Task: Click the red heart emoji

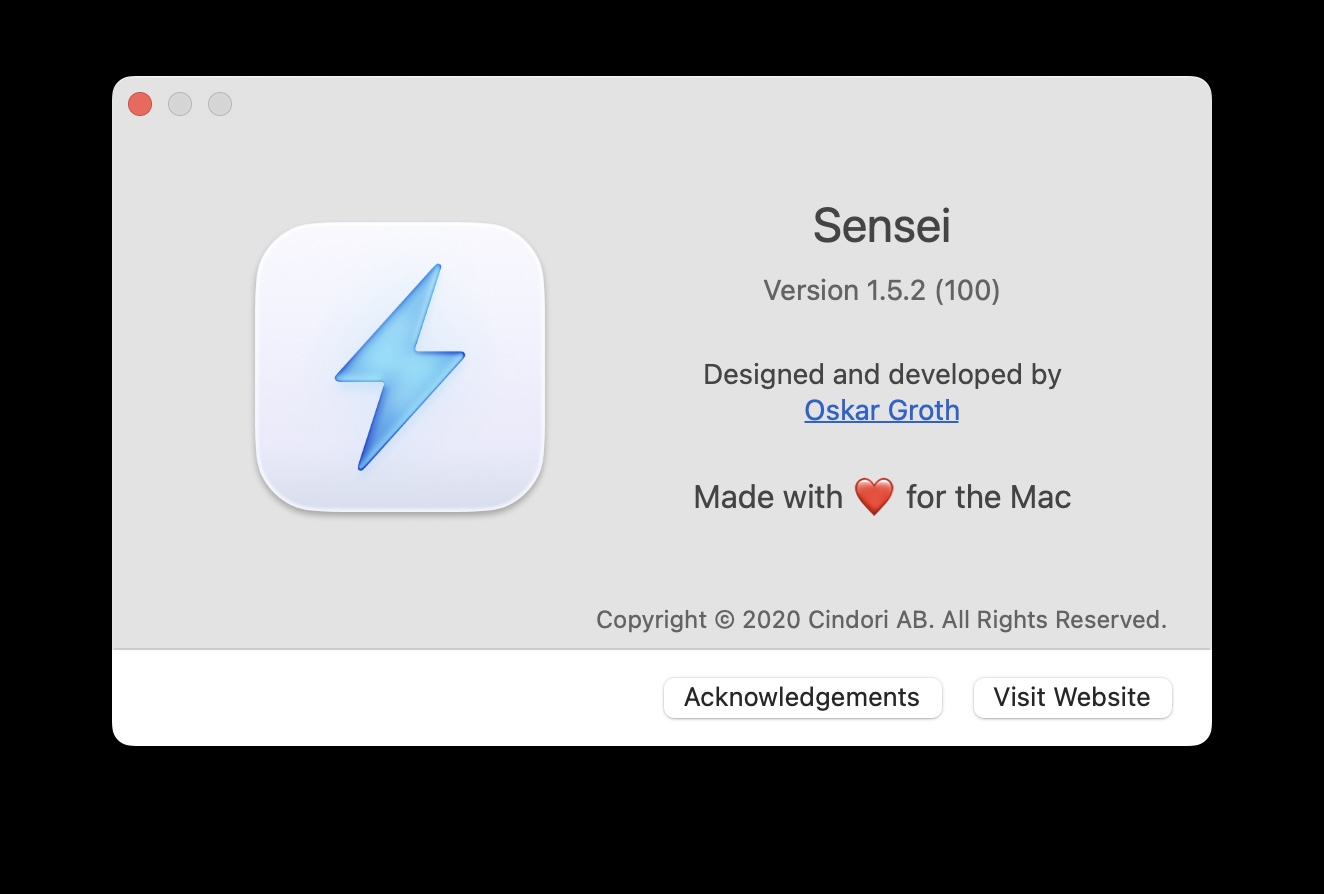Action: pyautogui.click(x=874, y=497)
